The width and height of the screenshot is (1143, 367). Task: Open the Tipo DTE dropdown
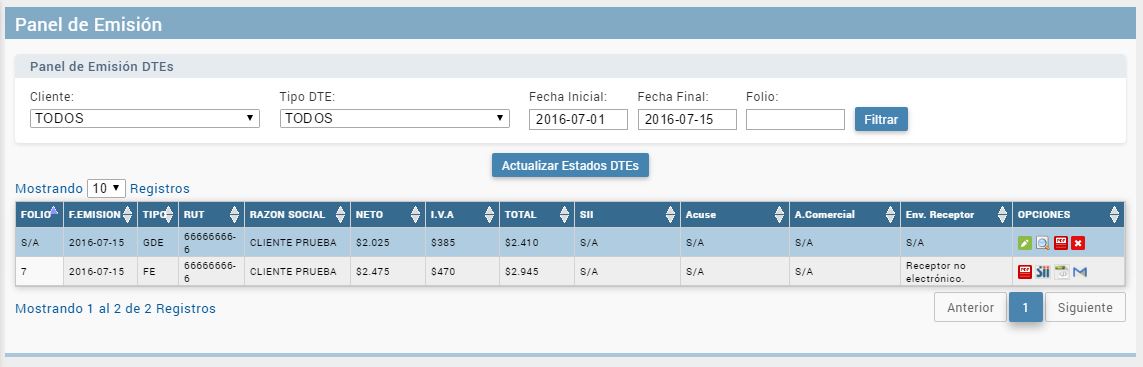(x=394, y=118)
